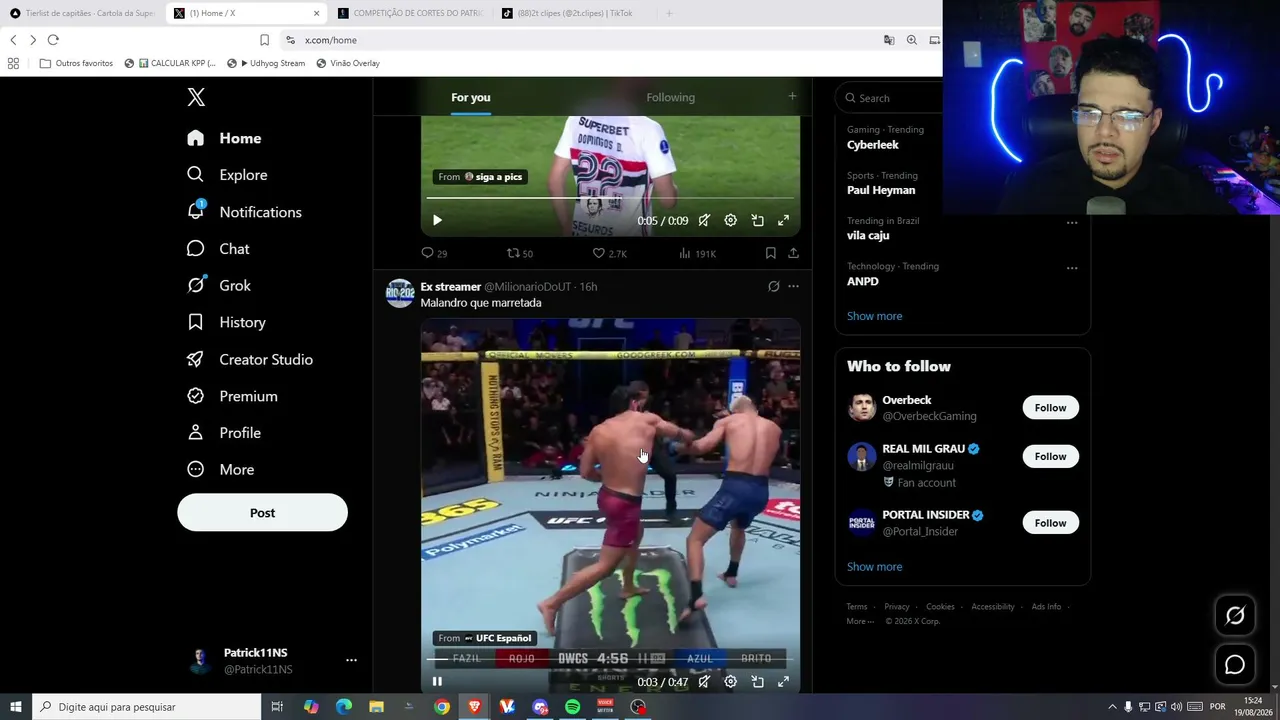Bookmark the siga a pics video post
The width and height of the screenshot is (1280, 720).
[770, 253]
